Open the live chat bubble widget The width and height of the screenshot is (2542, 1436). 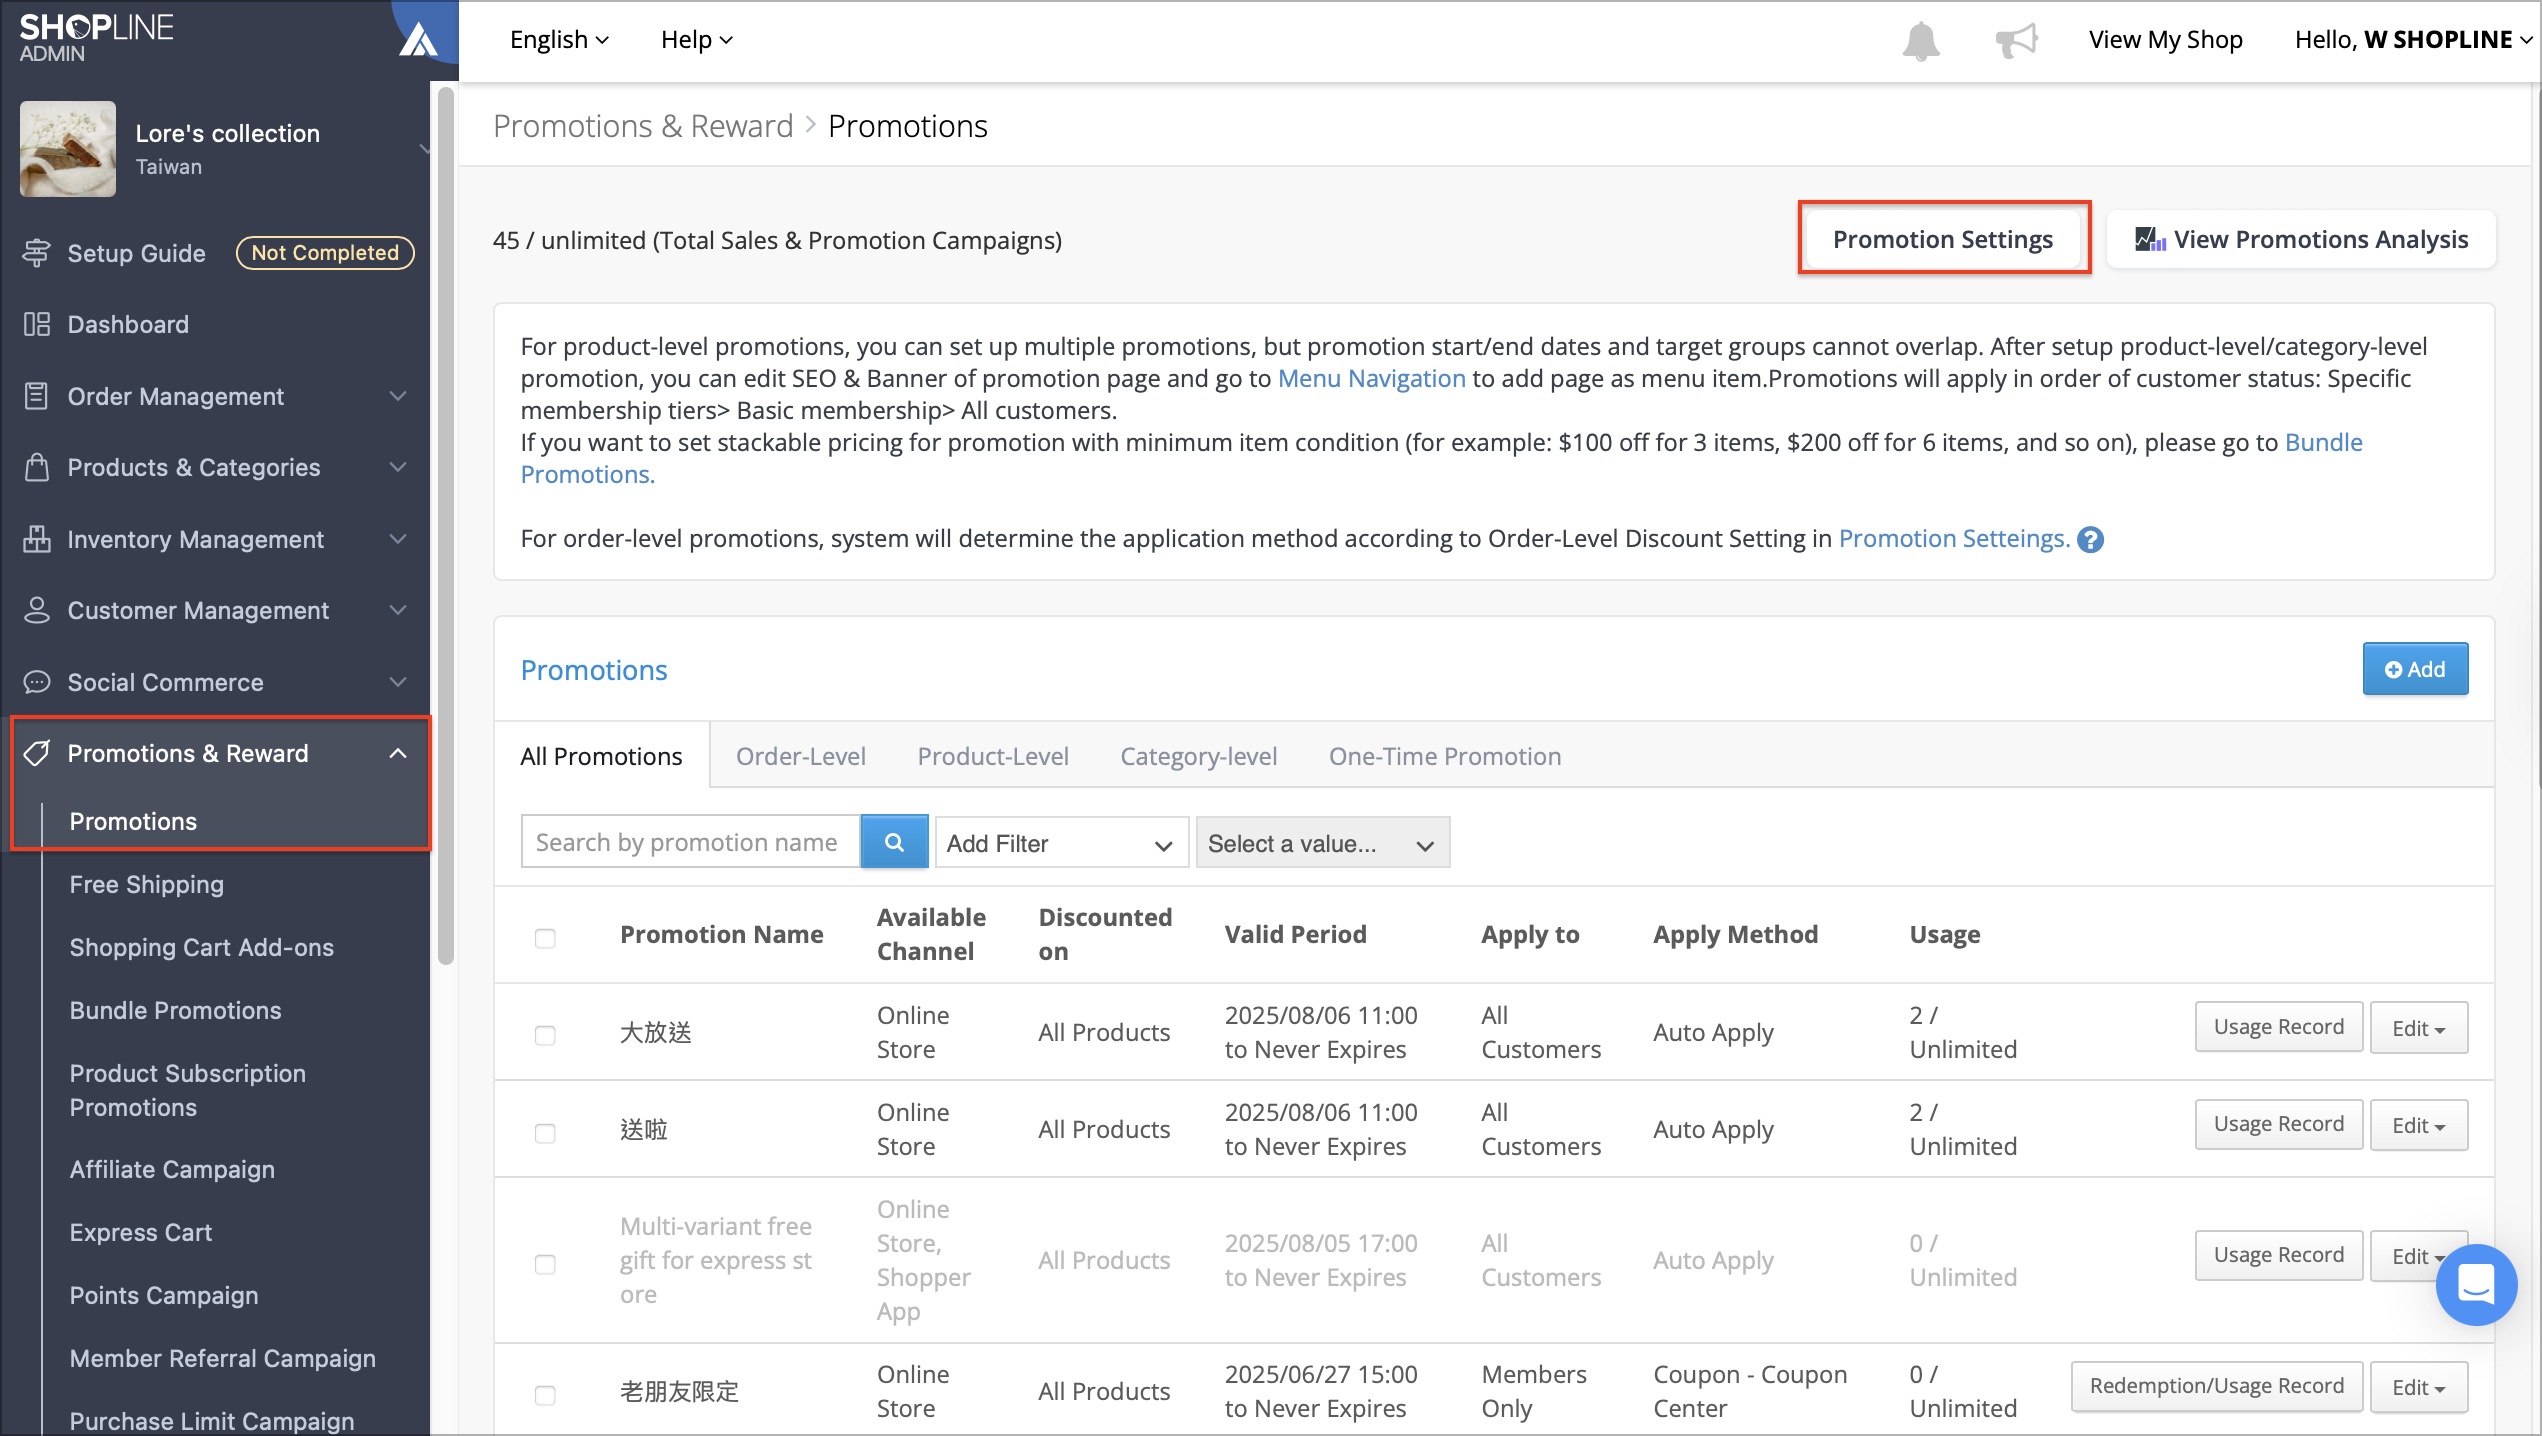click(2475, 1284)
